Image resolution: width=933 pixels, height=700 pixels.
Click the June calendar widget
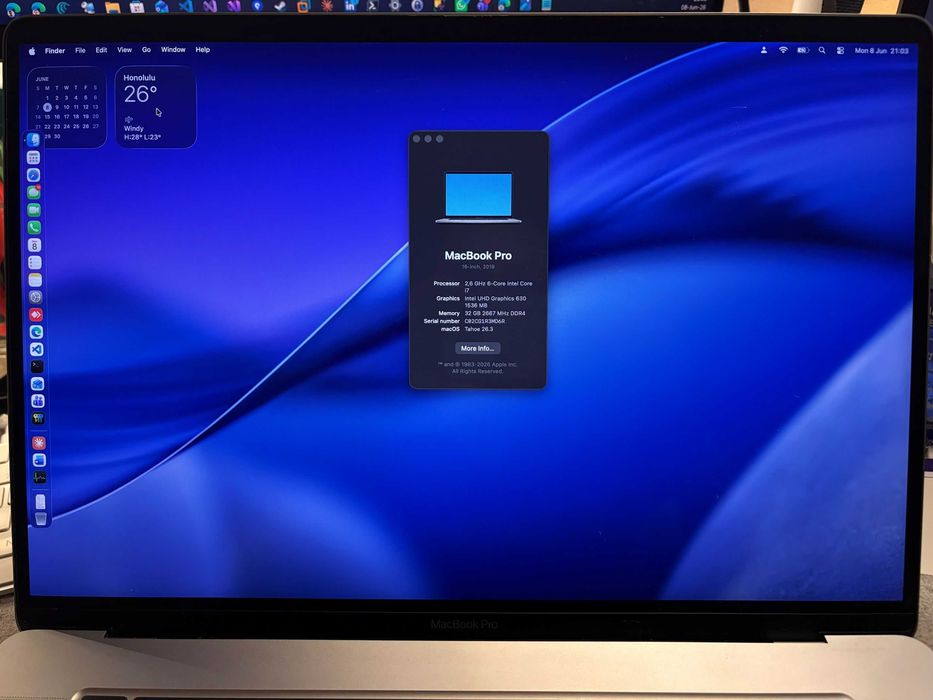click(x=67, y=107)
